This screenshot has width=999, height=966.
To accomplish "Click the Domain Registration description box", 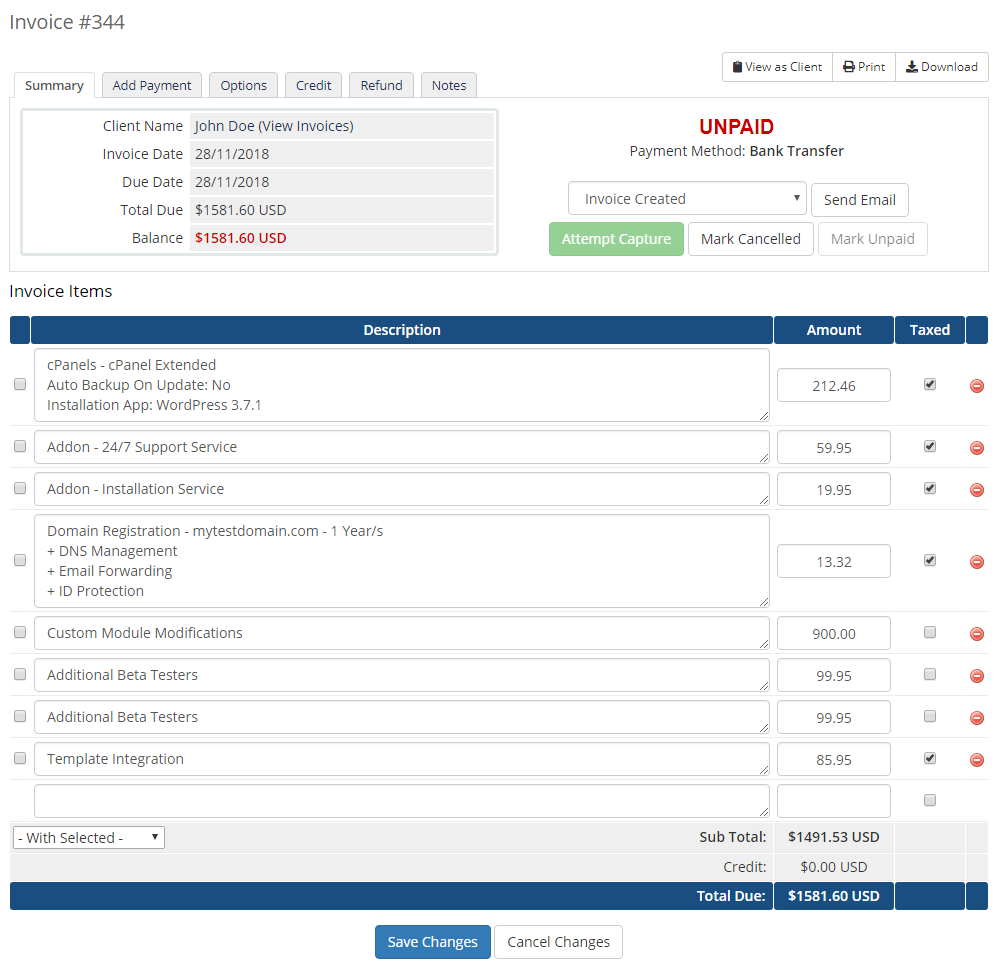I will 401,561.
